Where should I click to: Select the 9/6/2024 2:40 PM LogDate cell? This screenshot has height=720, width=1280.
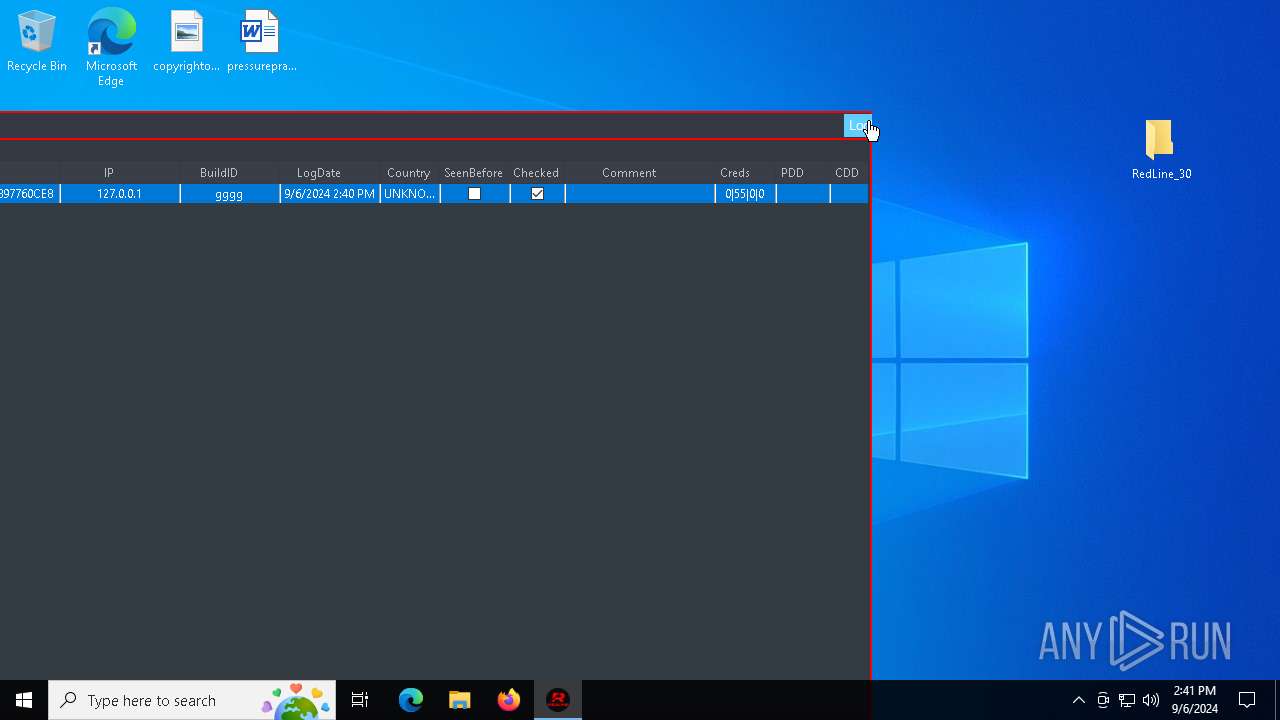point(329,194)
